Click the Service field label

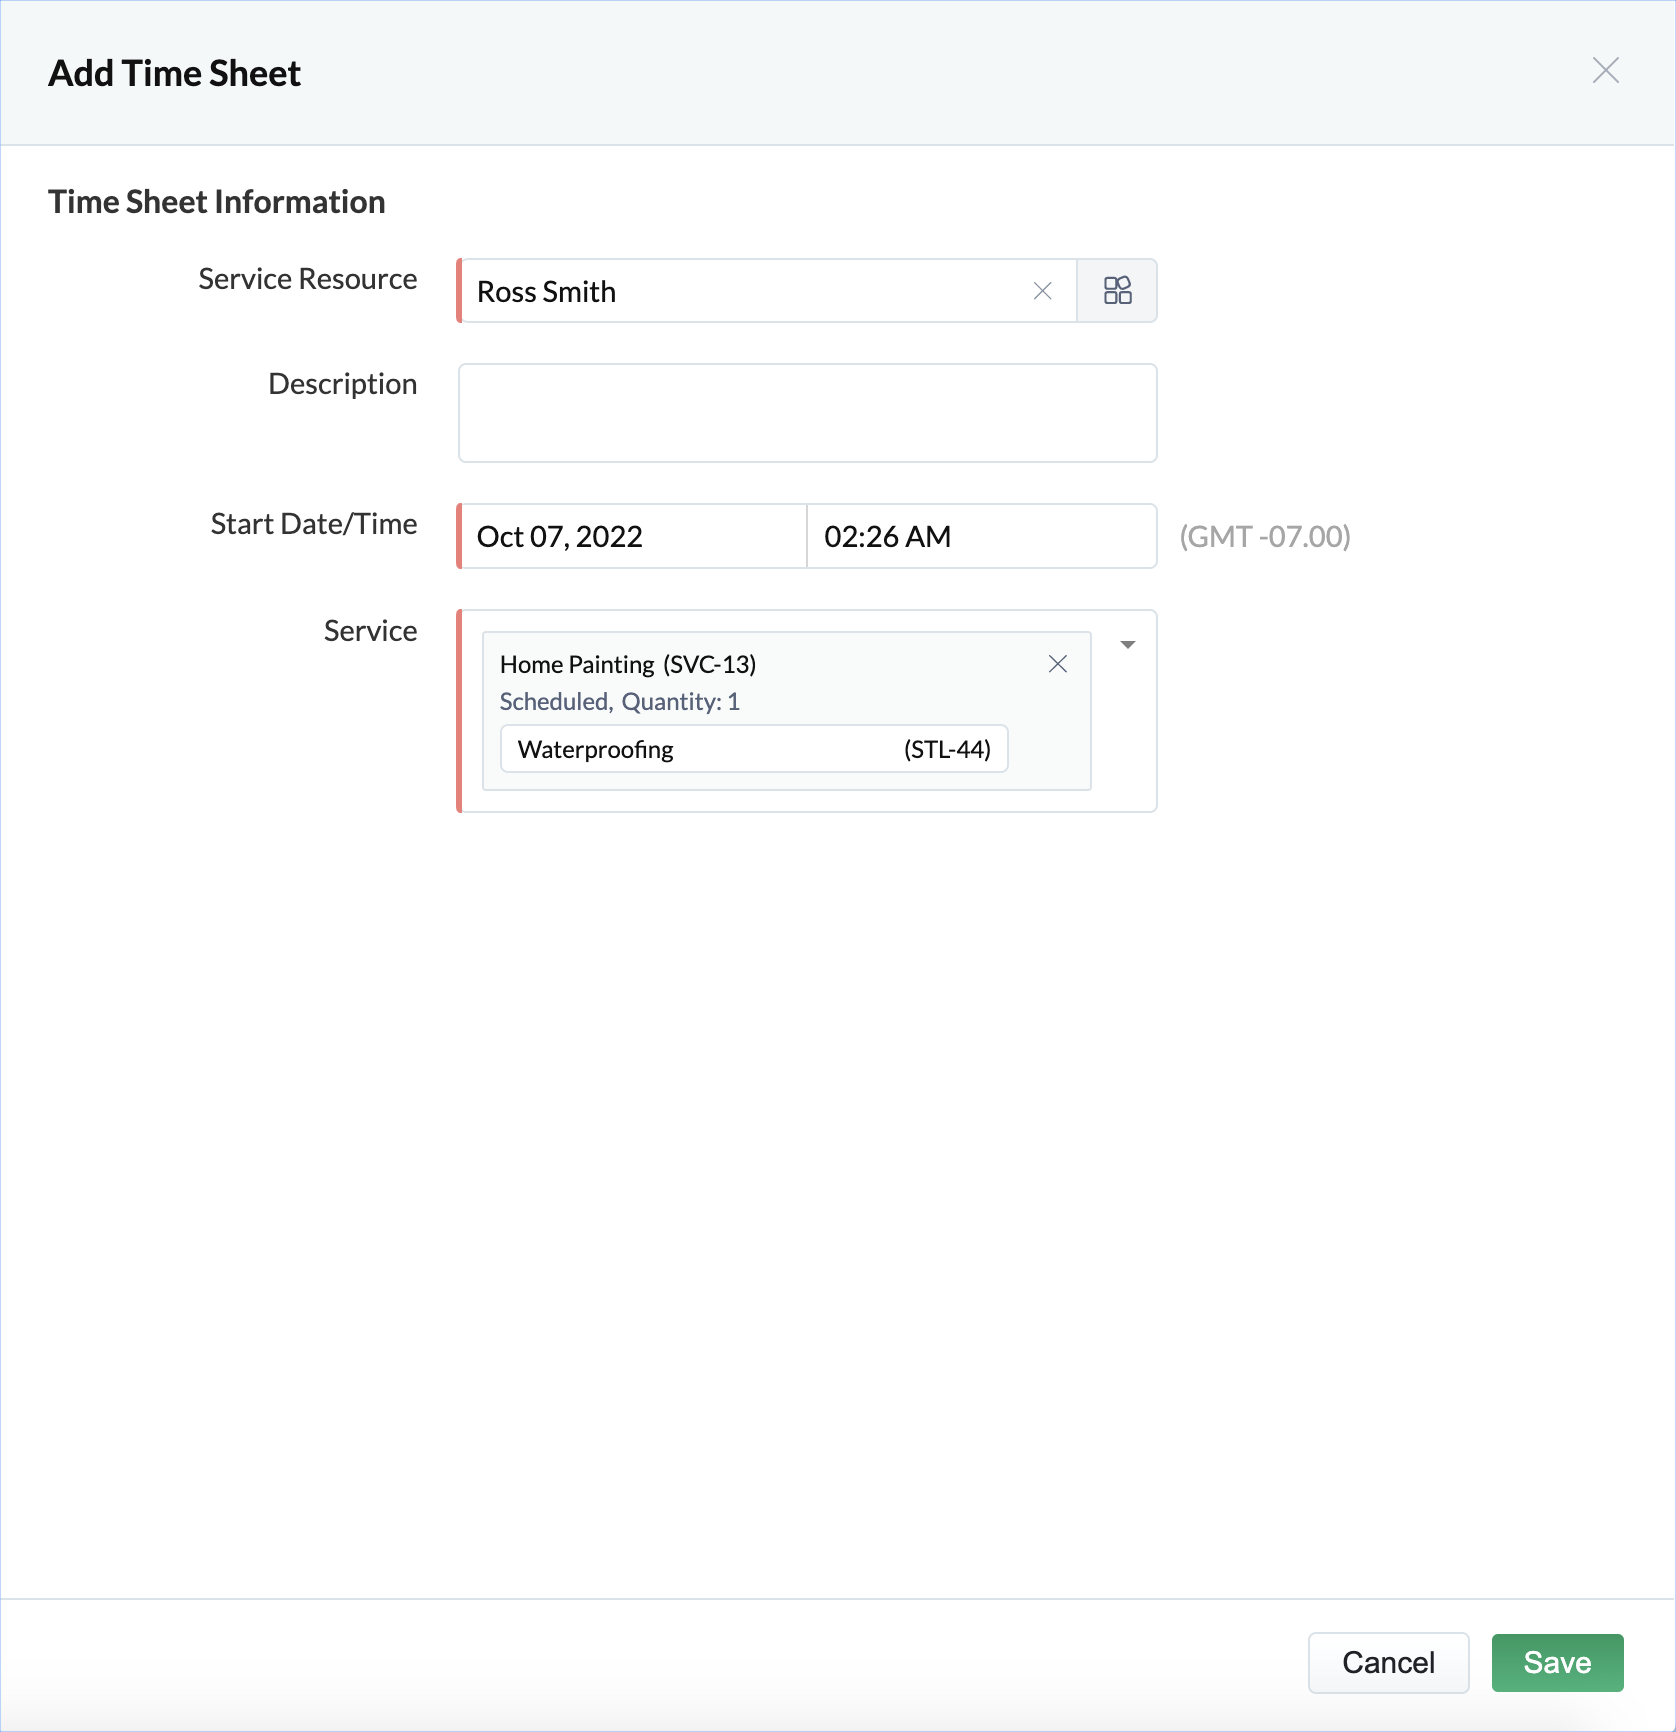click(x=370, y=631)
